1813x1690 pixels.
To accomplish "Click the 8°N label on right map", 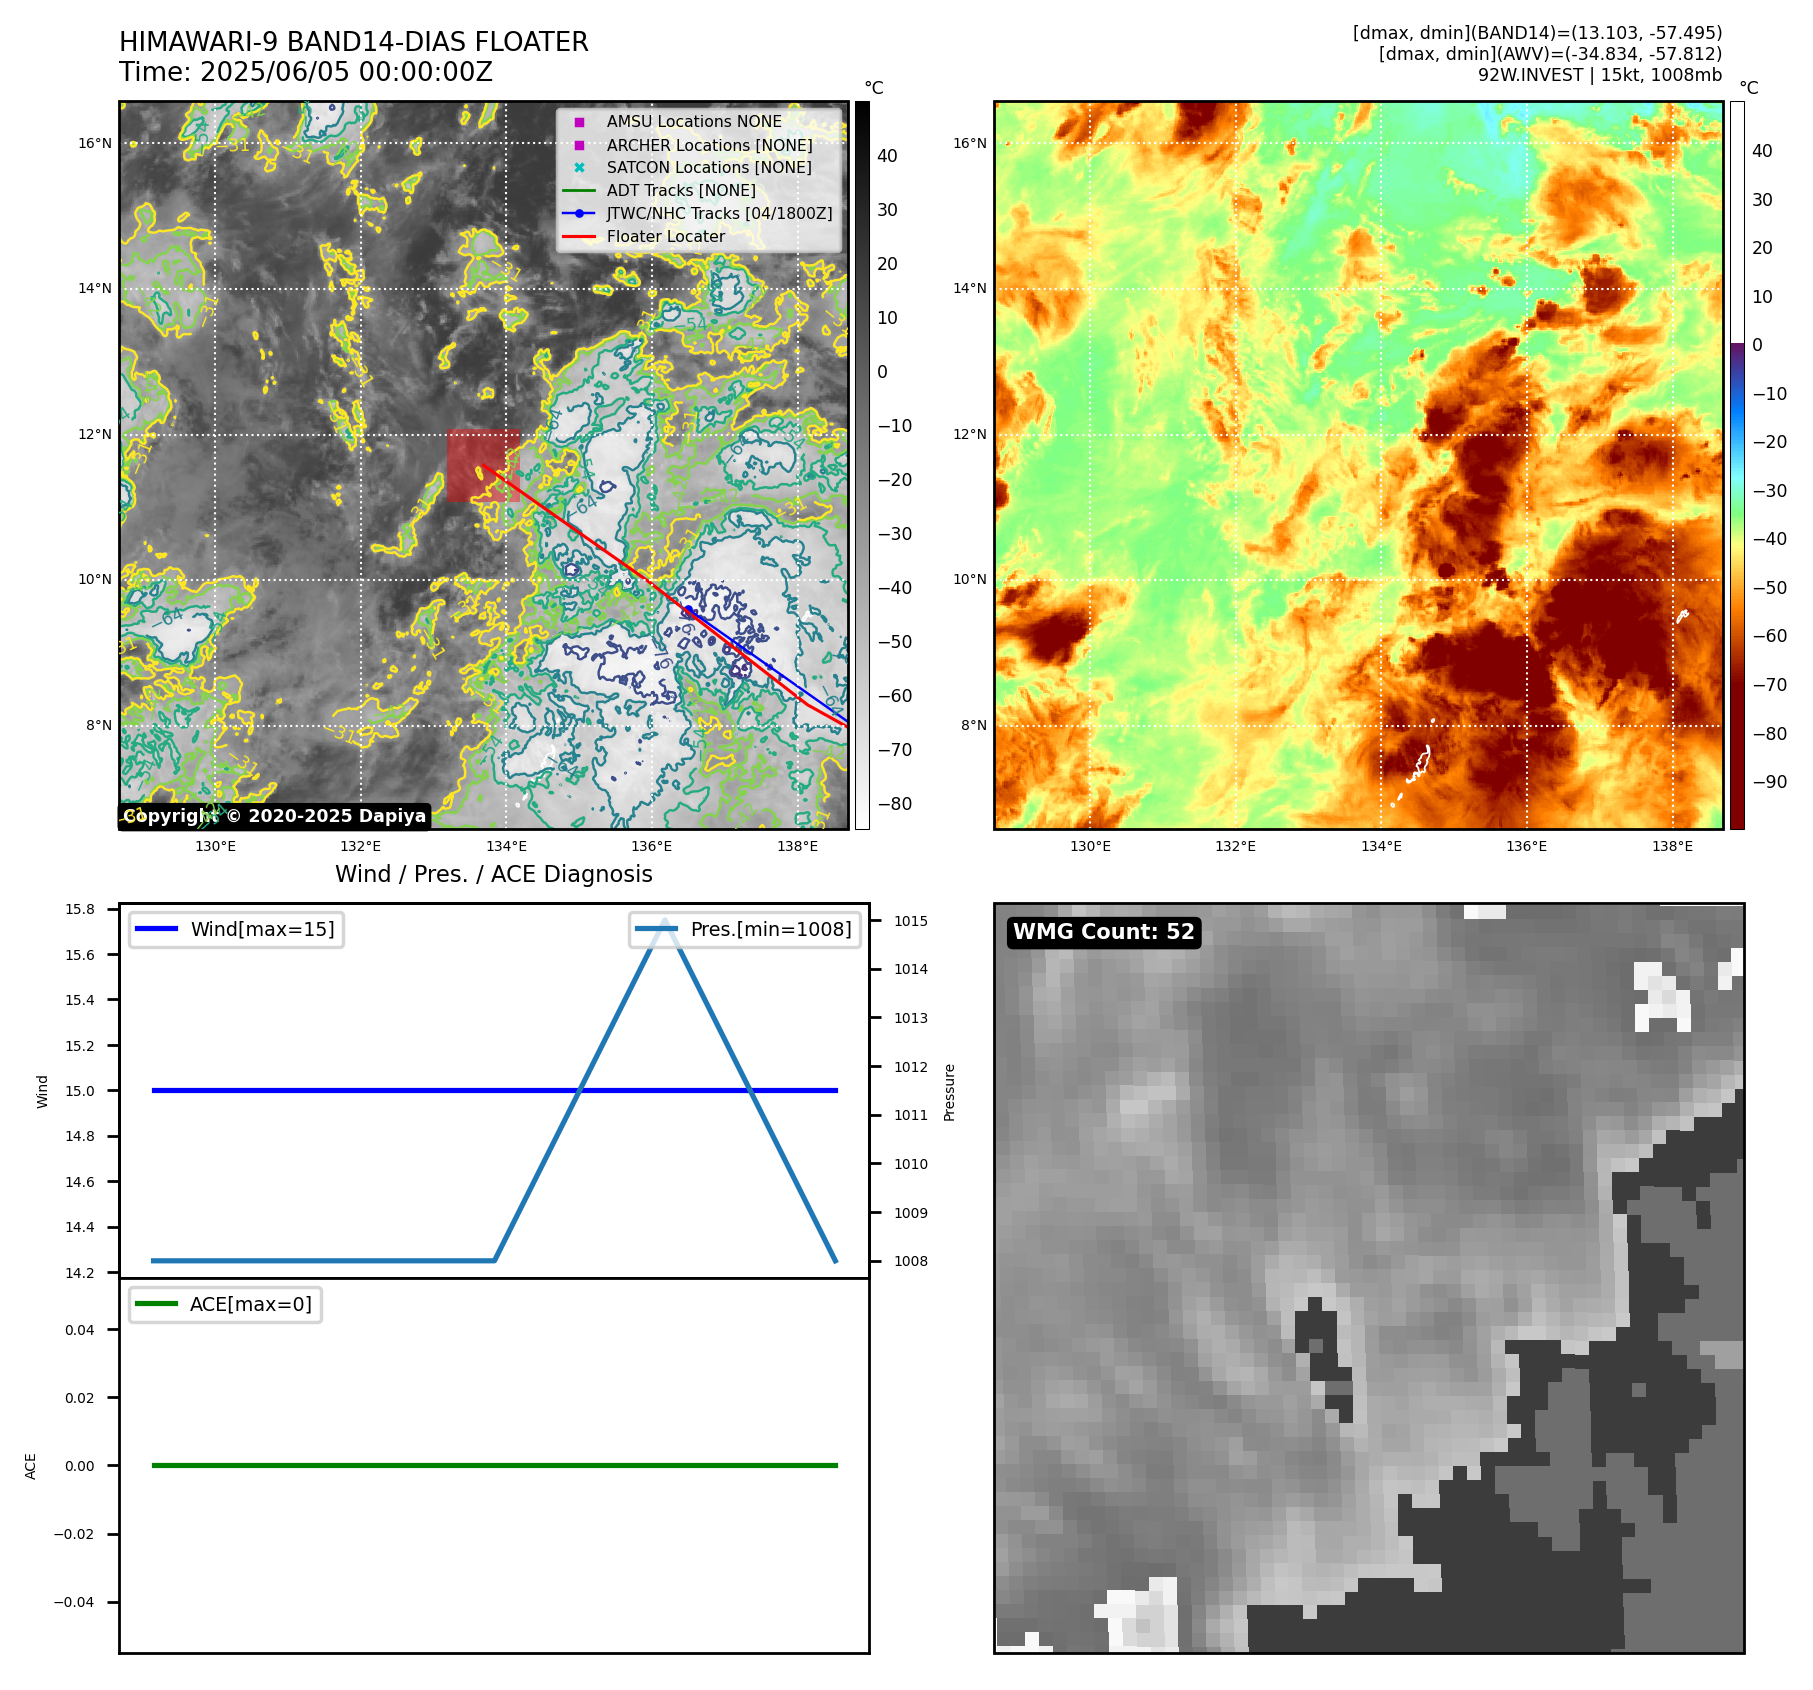I will tap(973, 726).
